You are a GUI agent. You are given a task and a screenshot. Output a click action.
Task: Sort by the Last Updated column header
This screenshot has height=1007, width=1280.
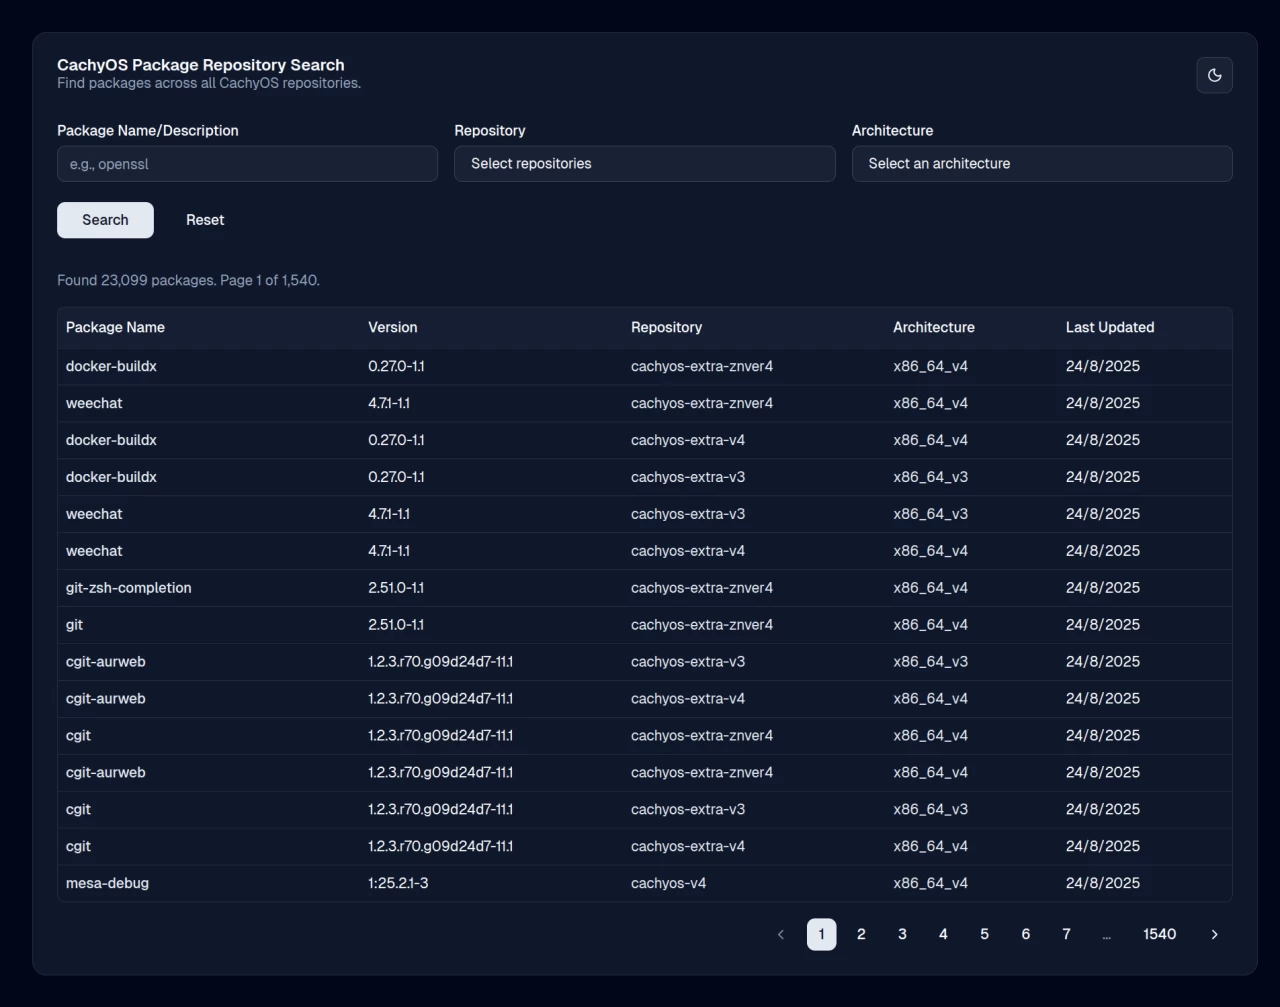[x=1110, y=327]
